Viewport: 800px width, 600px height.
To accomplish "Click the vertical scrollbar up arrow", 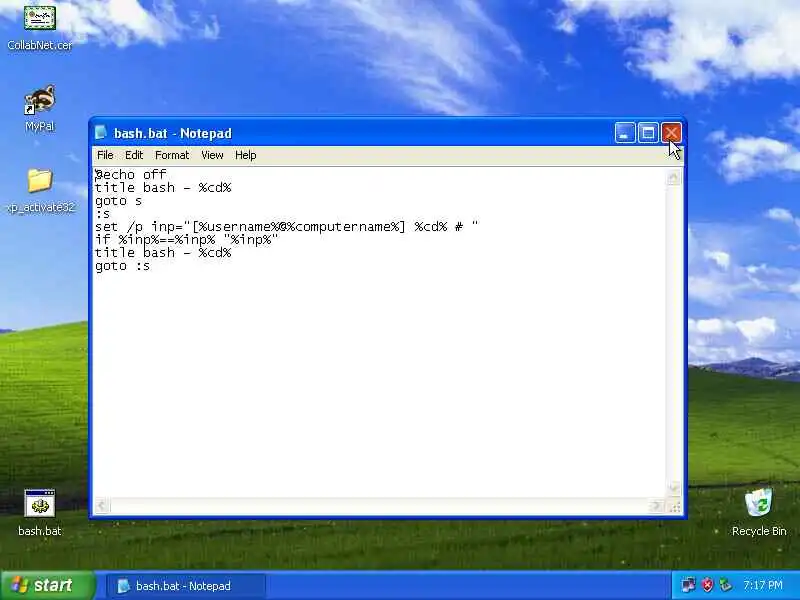I will (673, 178).
